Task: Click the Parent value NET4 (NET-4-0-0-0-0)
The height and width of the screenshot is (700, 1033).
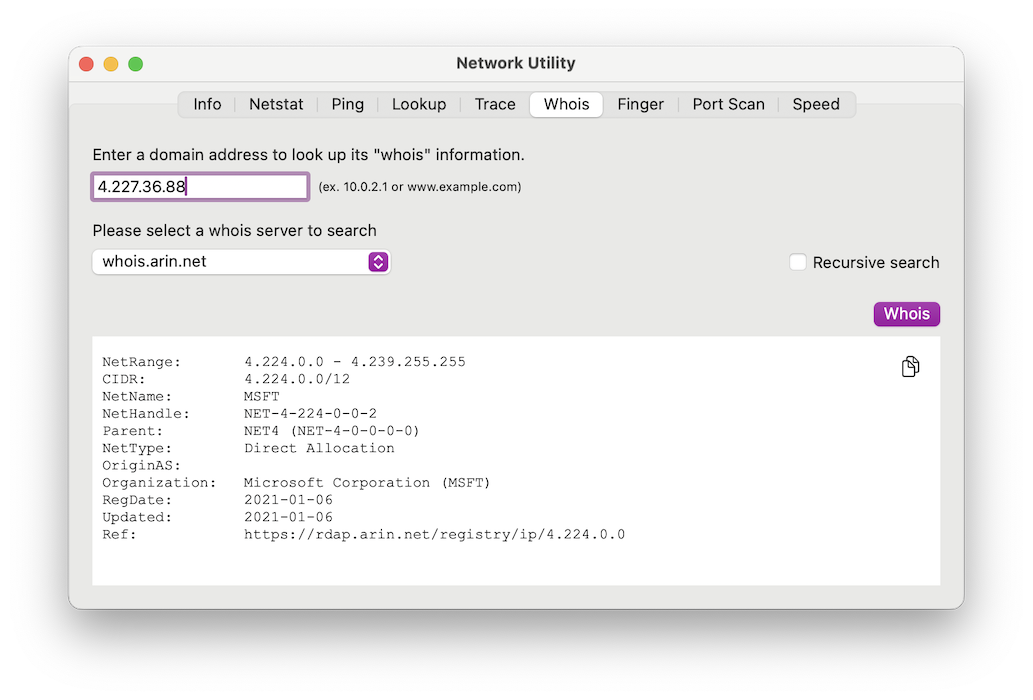Action: pyautogui.click(x=331, y=431)
